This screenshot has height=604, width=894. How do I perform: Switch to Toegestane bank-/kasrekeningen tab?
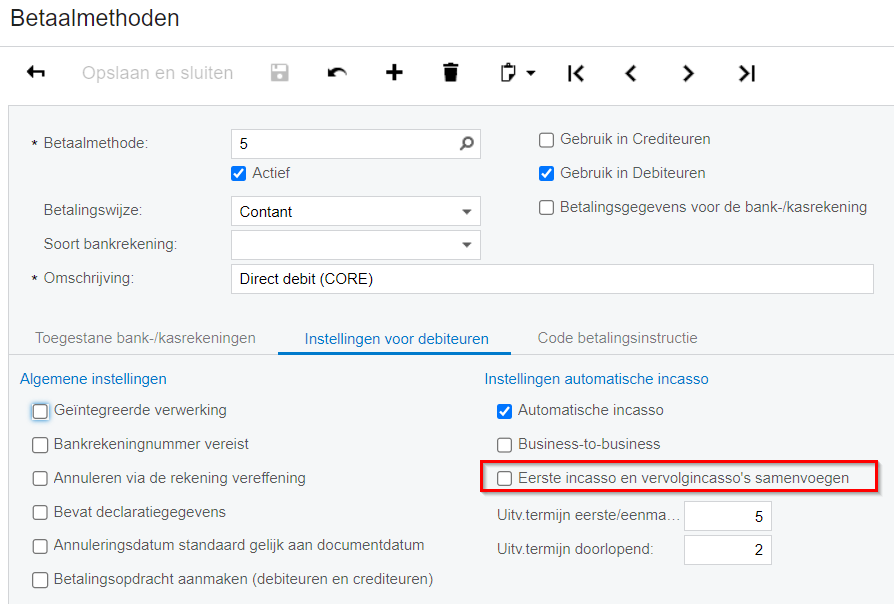coord(145,338)
